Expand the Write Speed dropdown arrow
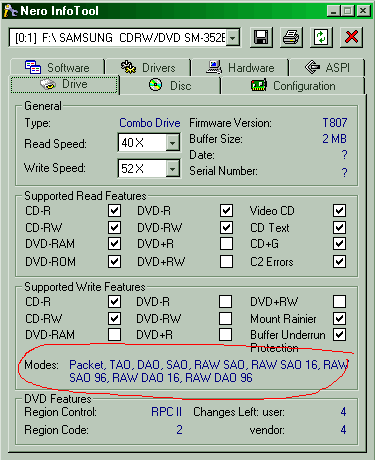This screenshot has width=375, height=460. (x=172, y=169)
